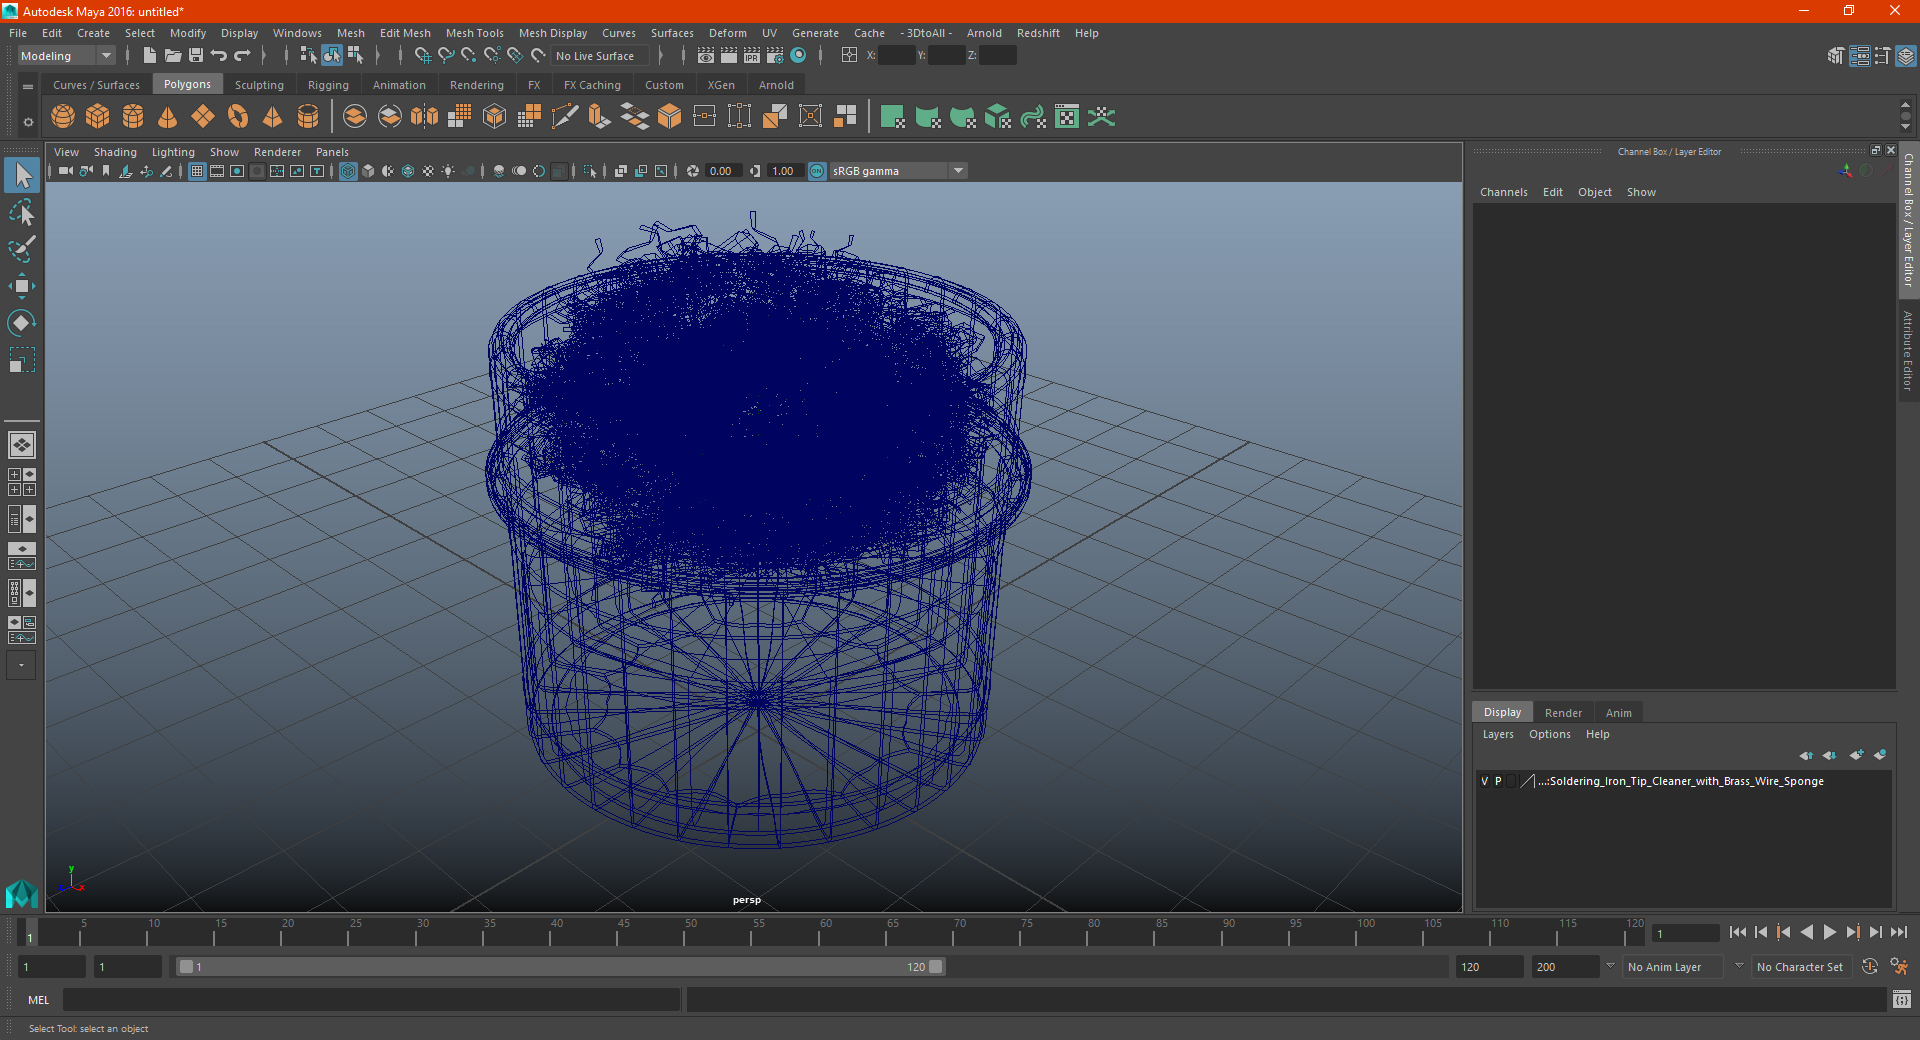The width and height of the screenshot is (1920, 1040).
Task: Select the Multi-Cut knife tool icon
Action: pyautogui.click(x=565, y=117)
